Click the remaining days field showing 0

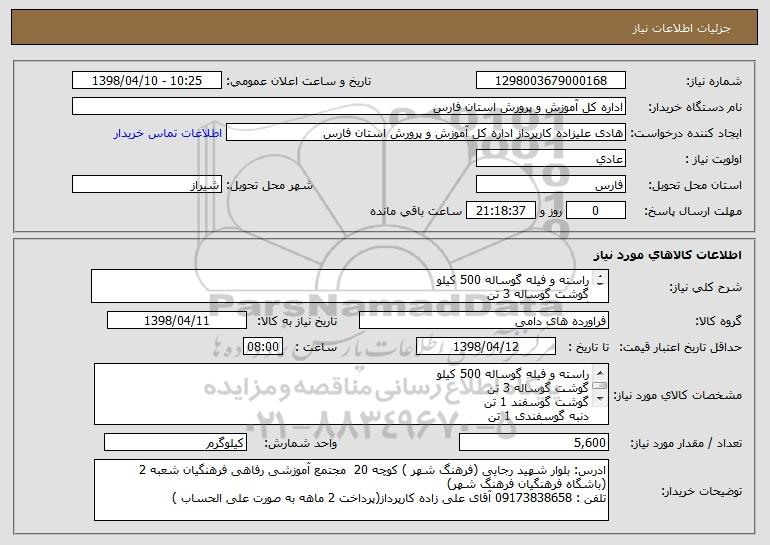pyautogui.click(x=596, y=211)
